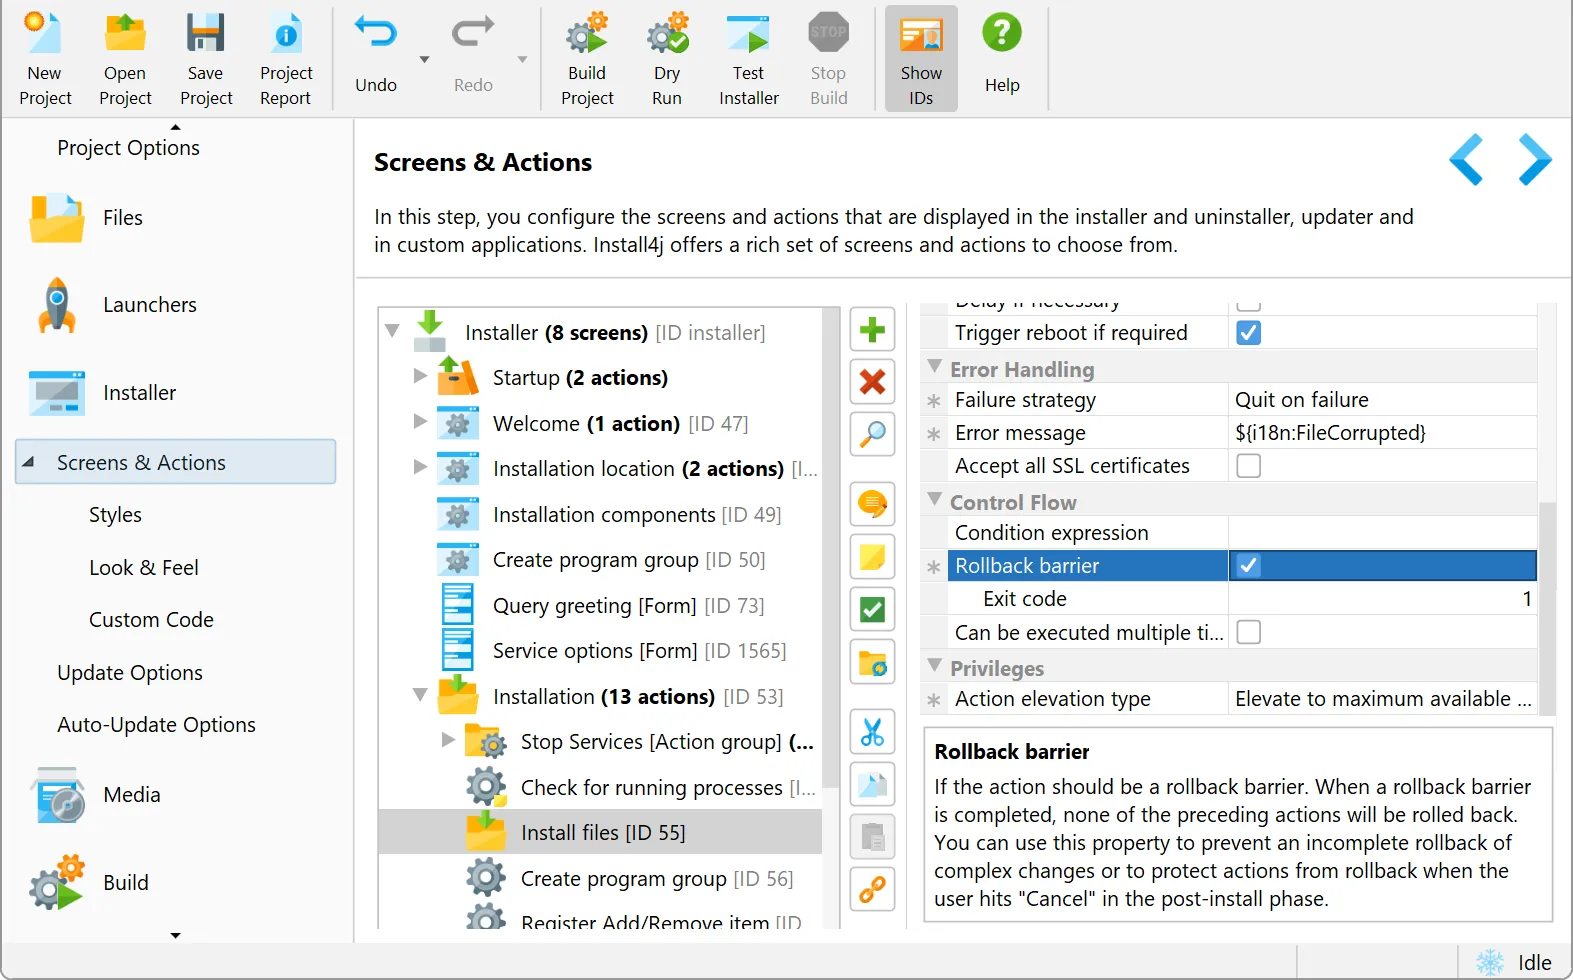This screenshot has height=980, width=1573.
Task: Open Update Options
Action: pyautogui.click(x=130, y=673)
